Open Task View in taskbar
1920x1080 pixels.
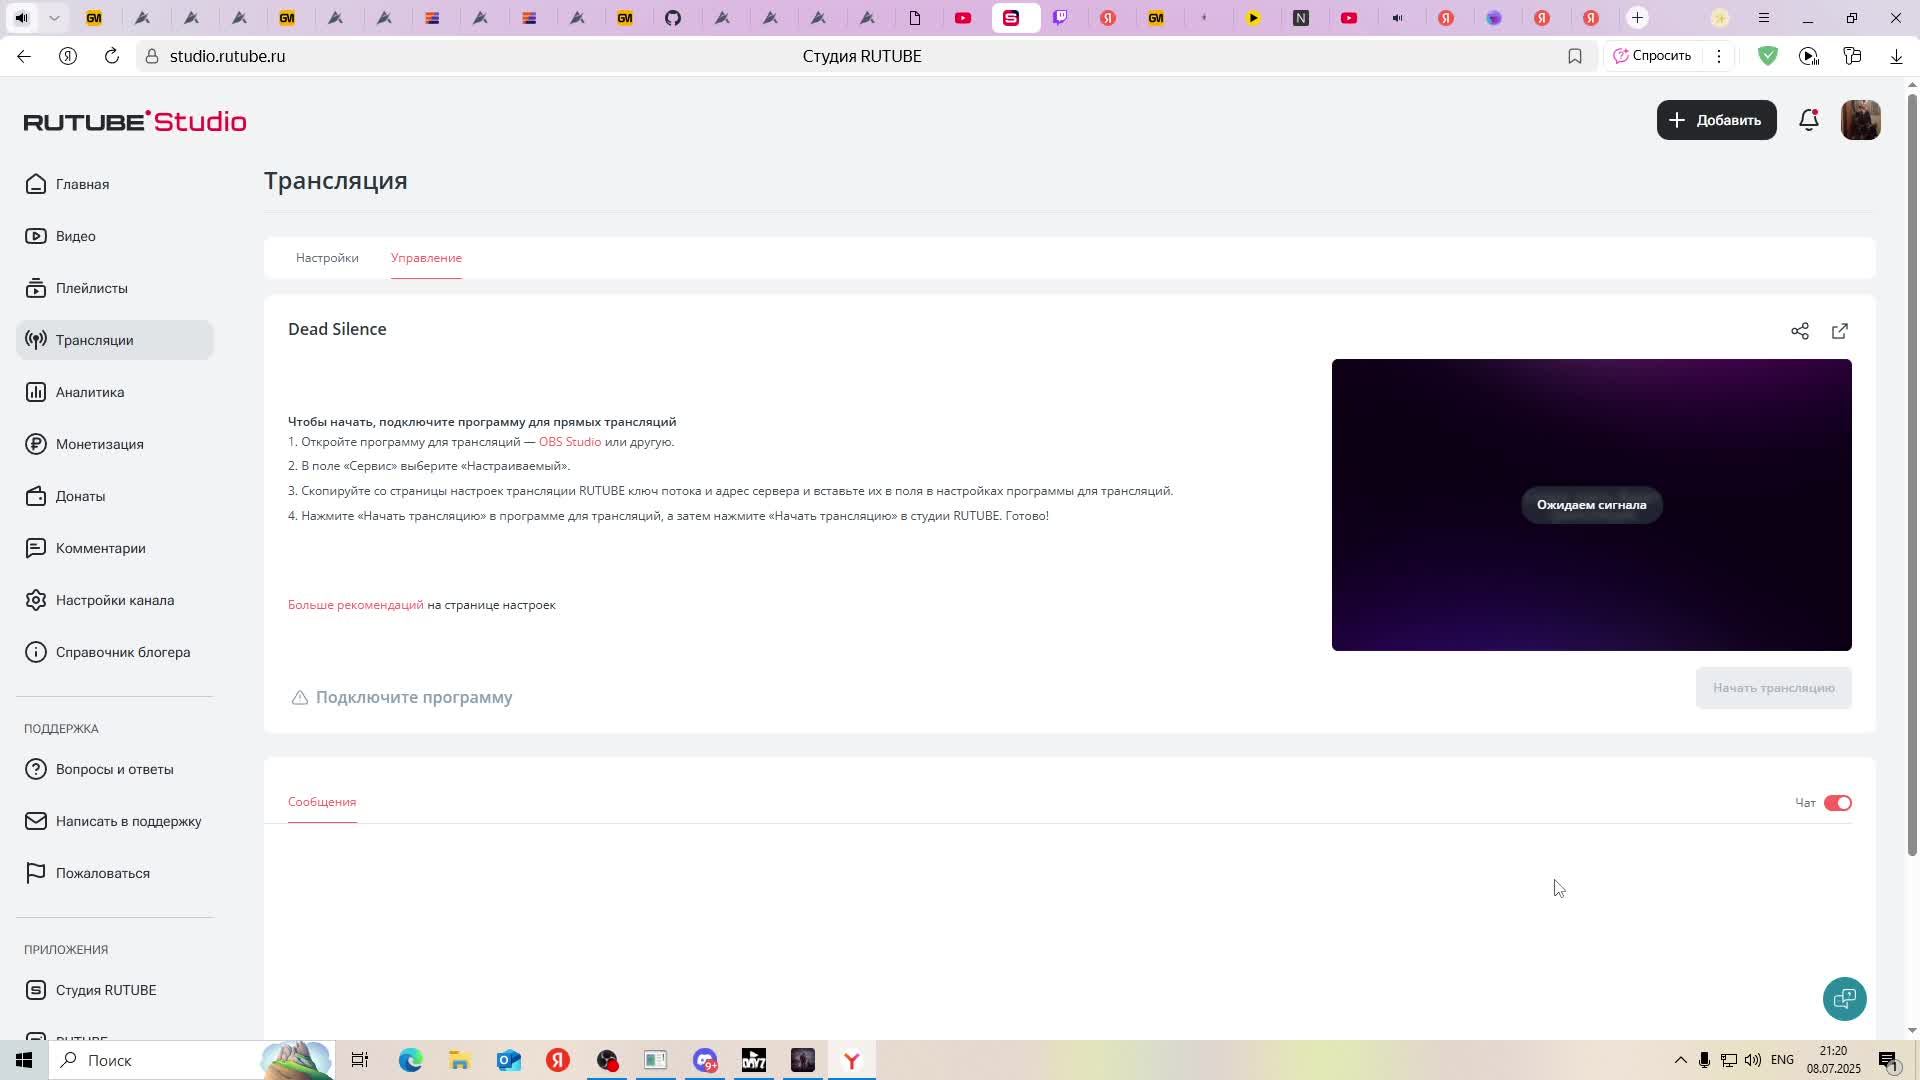(360, 1060)
